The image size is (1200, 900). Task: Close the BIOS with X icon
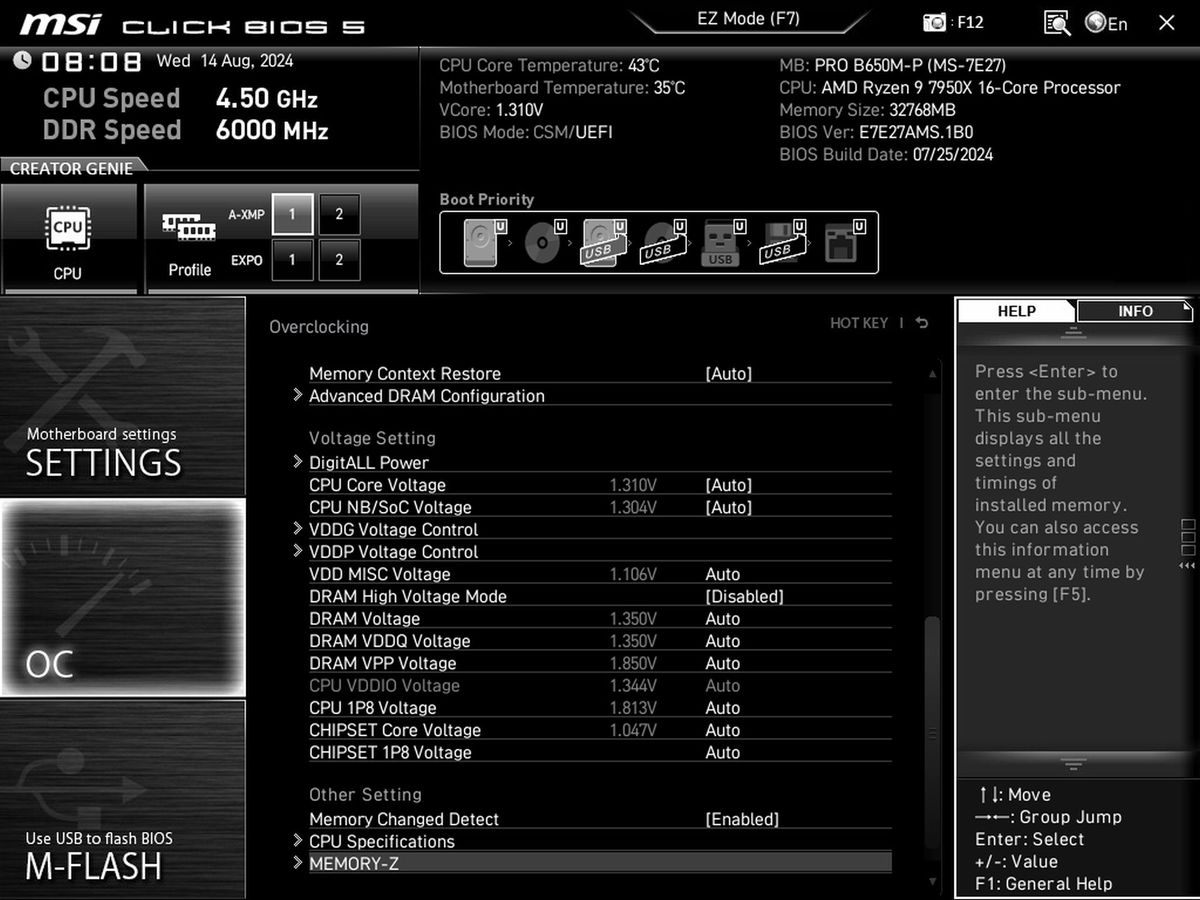(1166, 23)
